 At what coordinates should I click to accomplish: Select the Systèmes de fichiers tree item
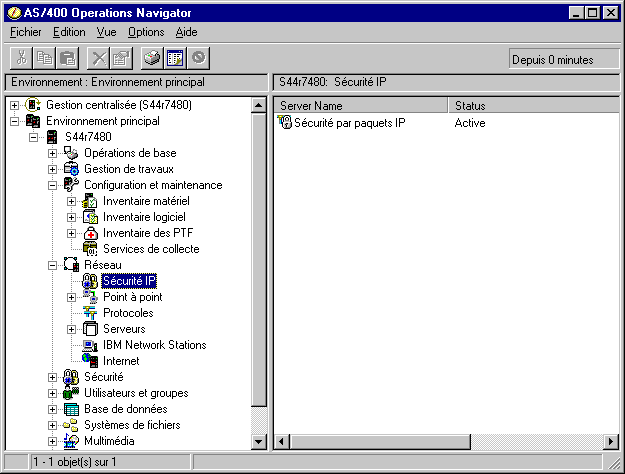point(132,425)
